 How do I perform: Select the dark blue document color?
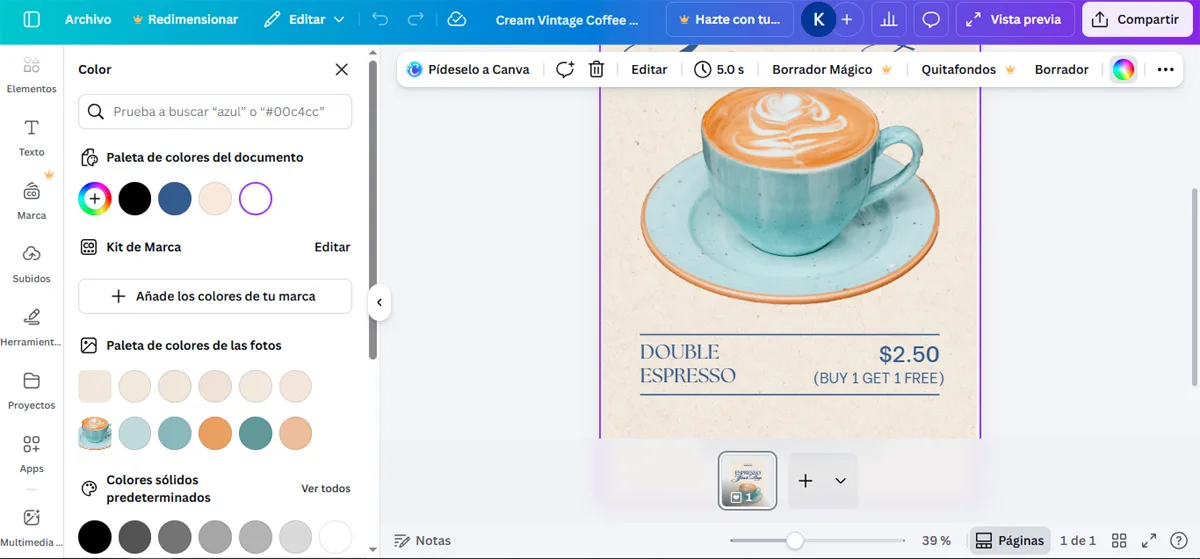click(x=175, y=199)
